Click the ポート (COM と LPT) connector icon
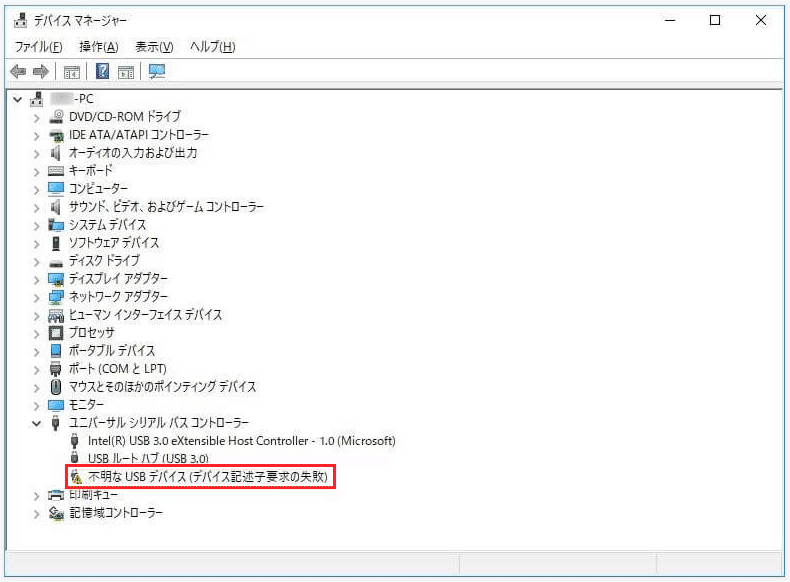The image size is (790, 582). click(56, 369)
